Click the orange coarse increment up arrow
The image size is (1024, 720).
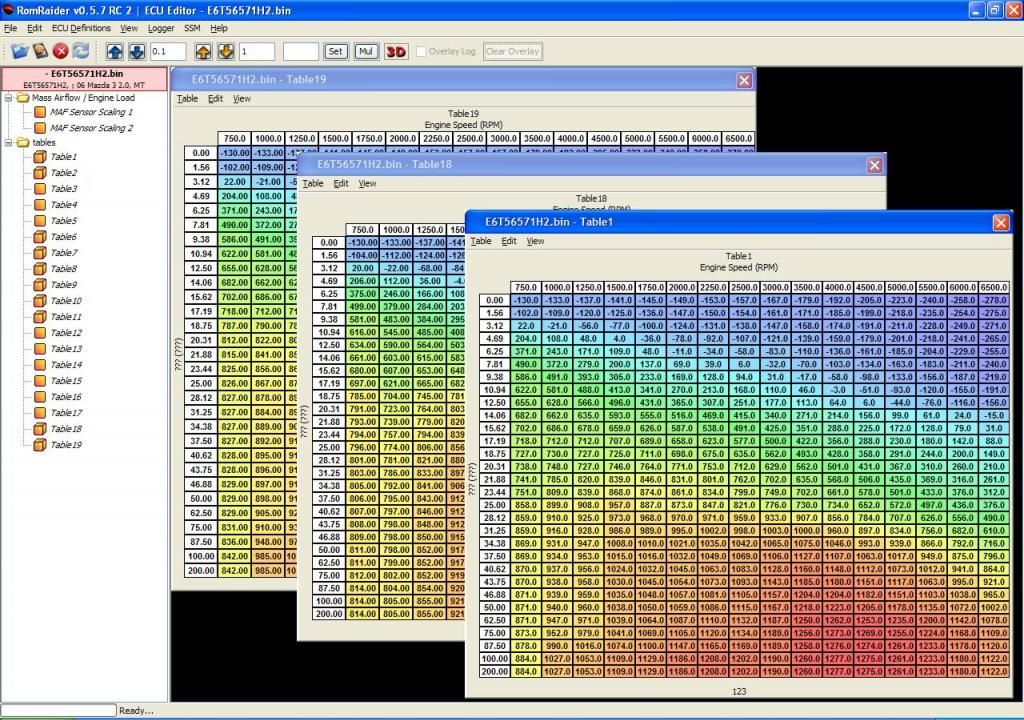[x=203, y=51]
